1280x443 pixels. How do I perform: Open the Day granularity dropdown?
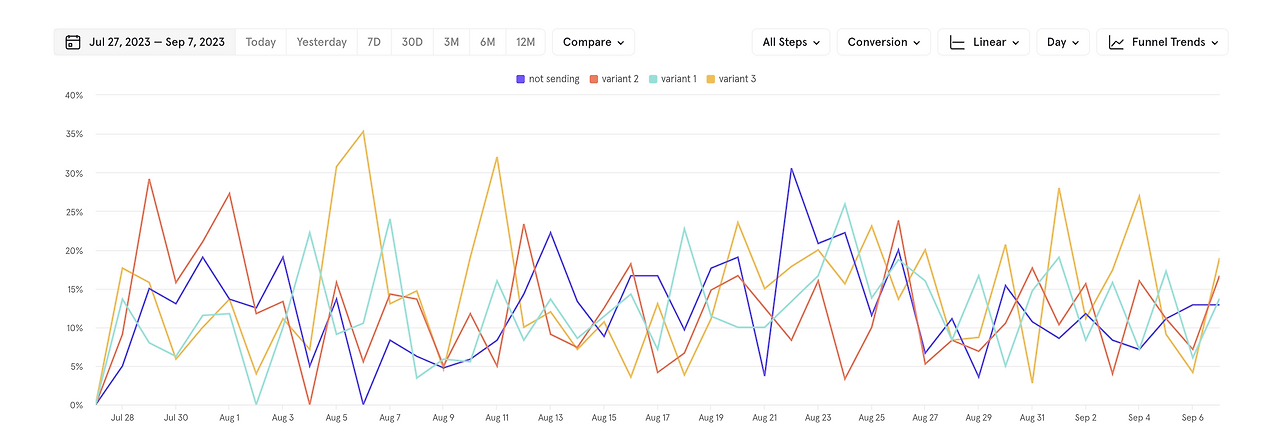(x=1063, y=42)
